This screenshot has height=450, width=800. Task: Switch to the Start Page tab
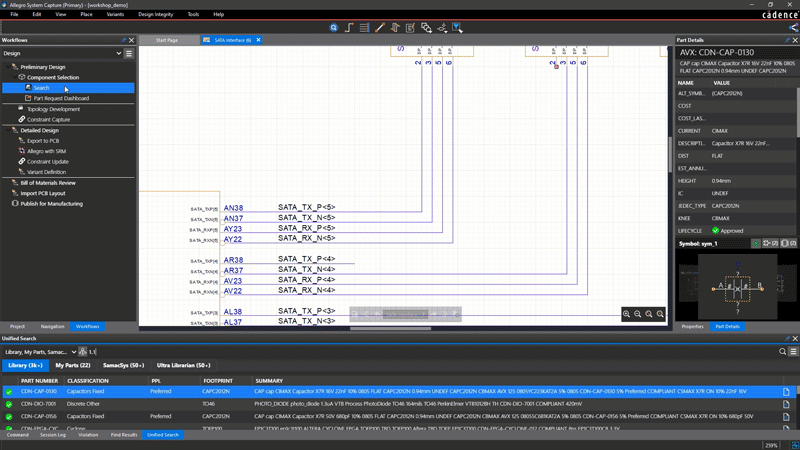pos(167,40)
